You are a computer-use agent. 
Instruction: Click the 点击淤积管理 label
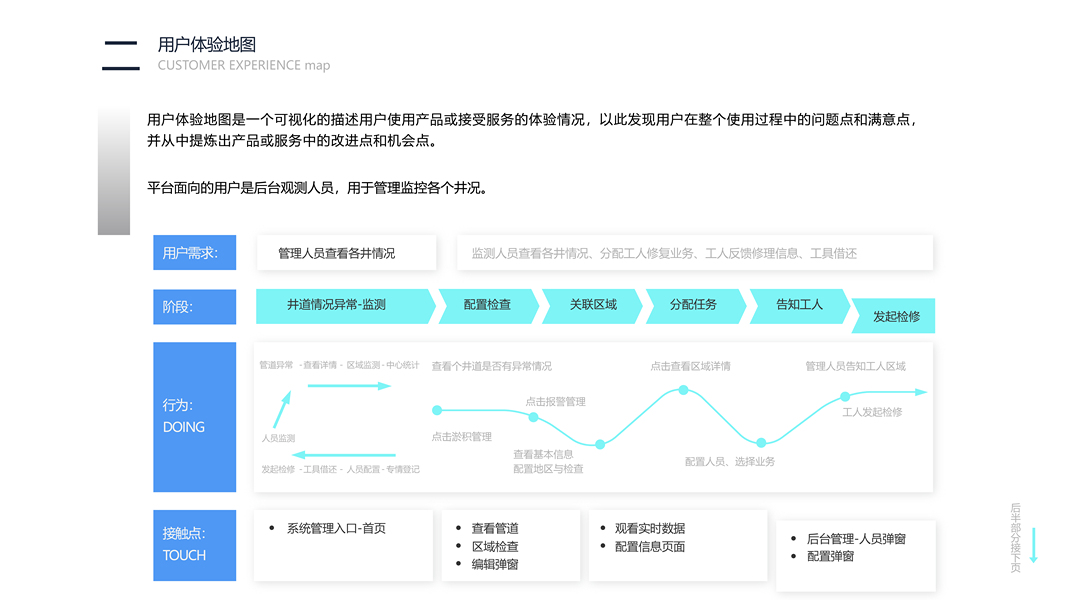coord(461,437)
